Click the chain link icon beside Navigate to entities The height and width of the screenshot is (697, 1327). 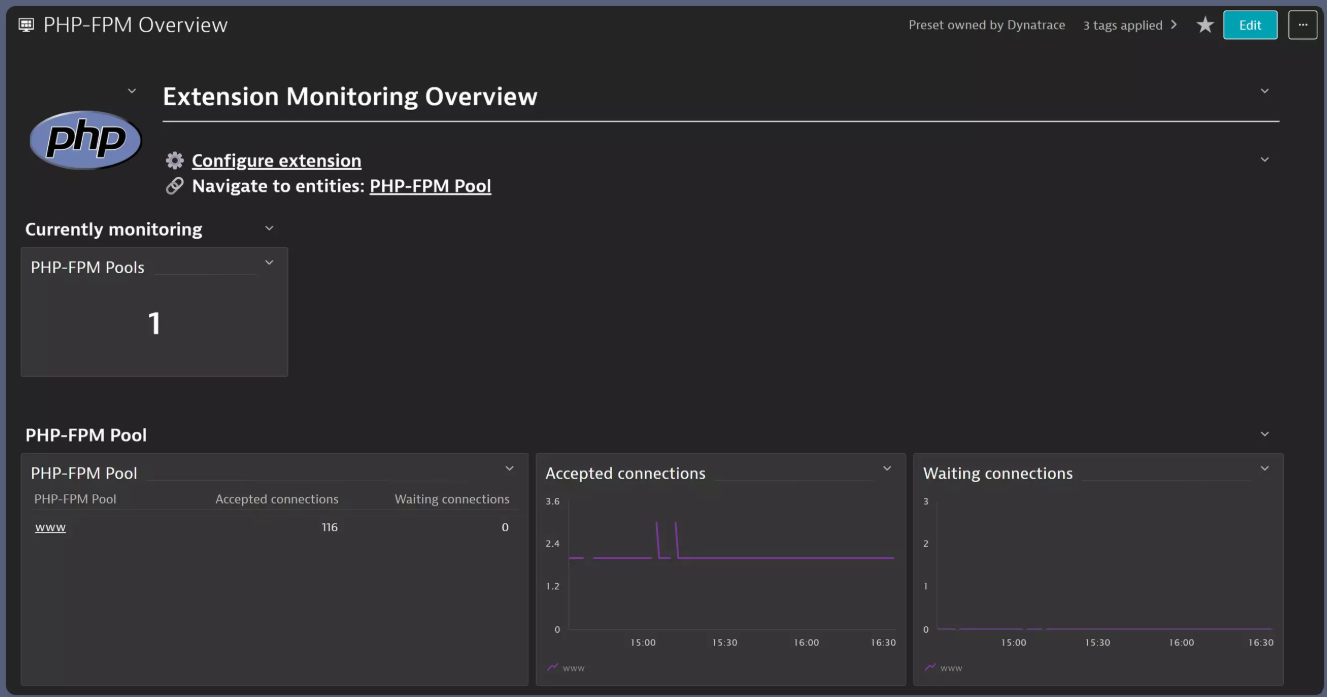pos(175,186)
